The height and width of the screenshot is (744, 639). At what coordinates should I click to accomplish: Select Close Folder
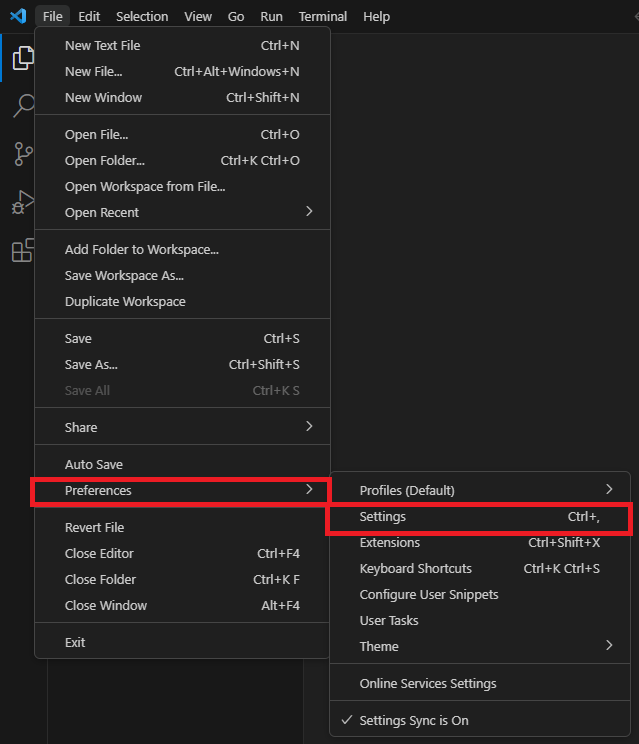(x=182, y=580)
